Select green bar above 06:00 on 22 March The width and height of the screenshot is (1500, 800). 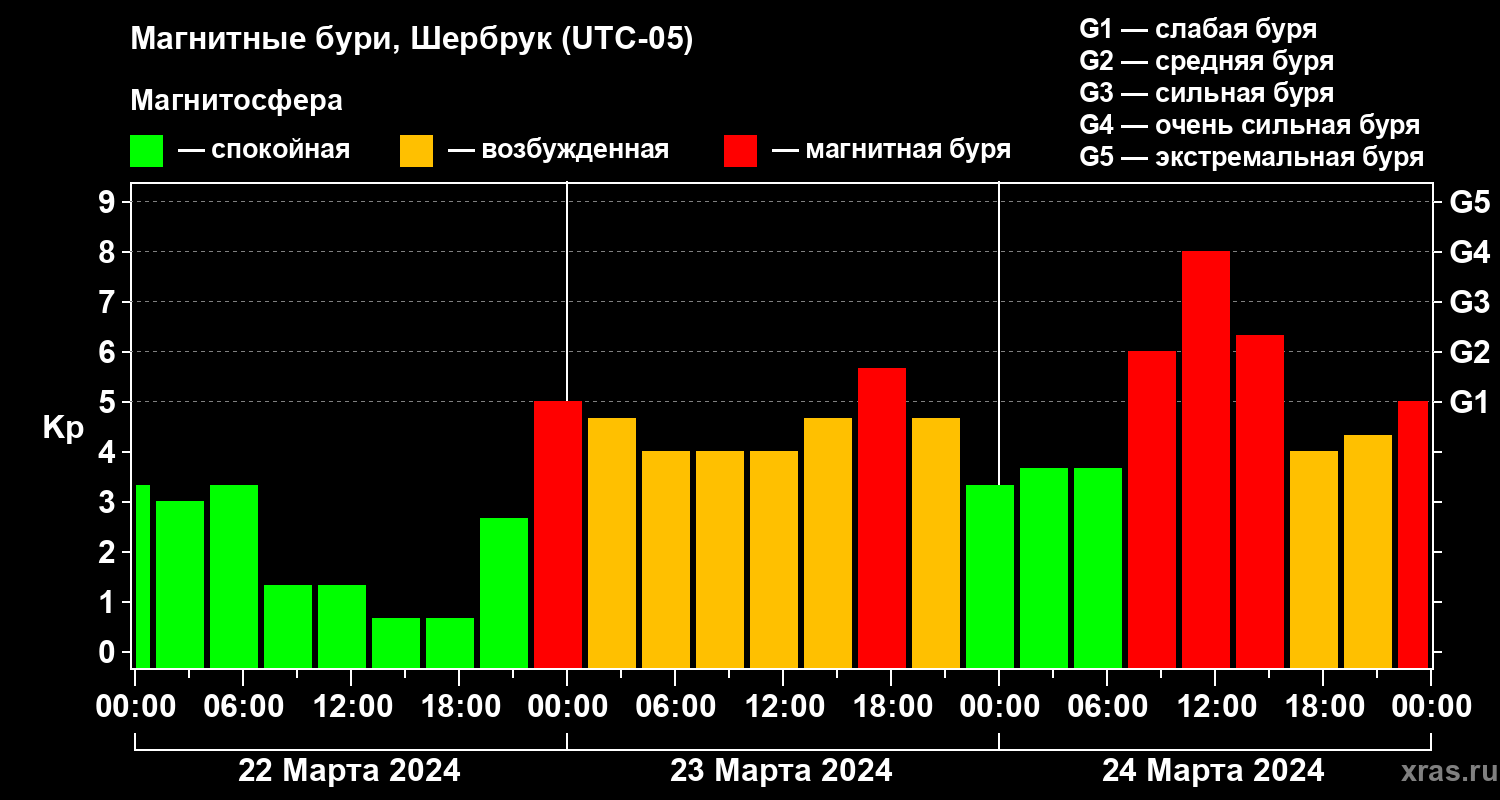coord(234,576)
